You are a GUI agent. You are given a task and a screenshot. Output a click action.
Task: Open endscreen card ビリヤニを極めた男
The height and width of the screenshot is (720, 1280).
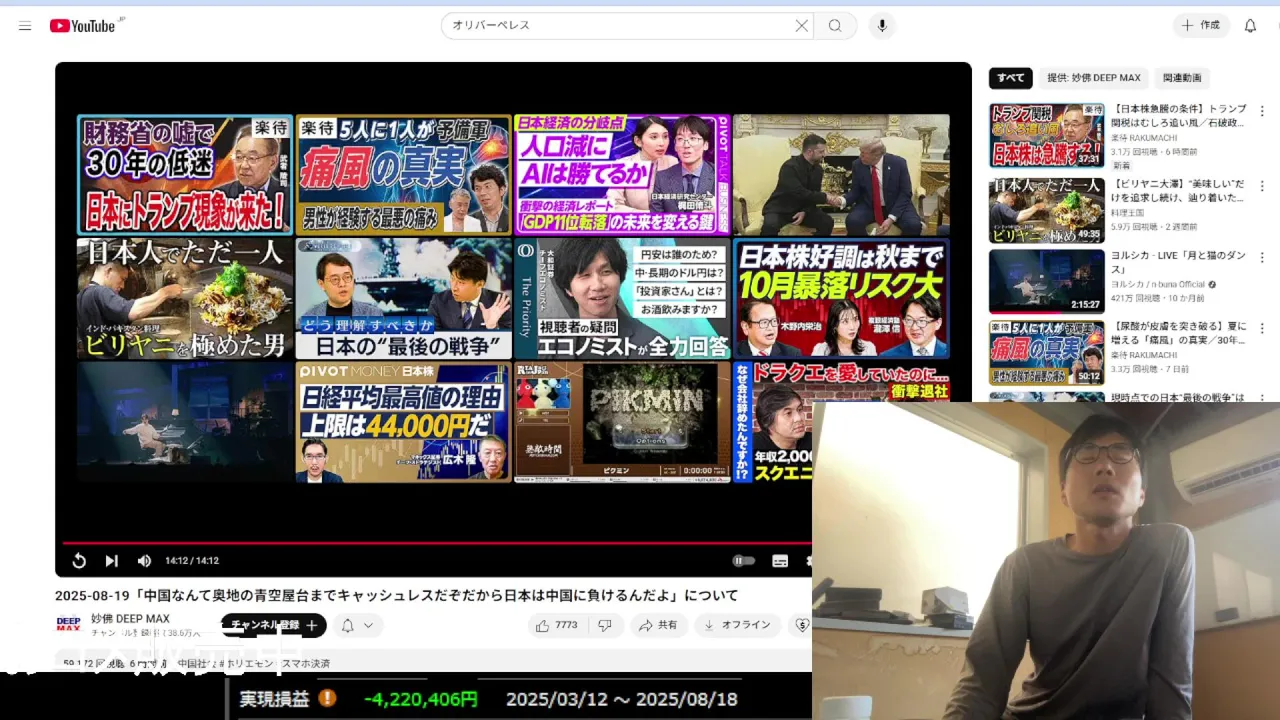coord(185,298)
